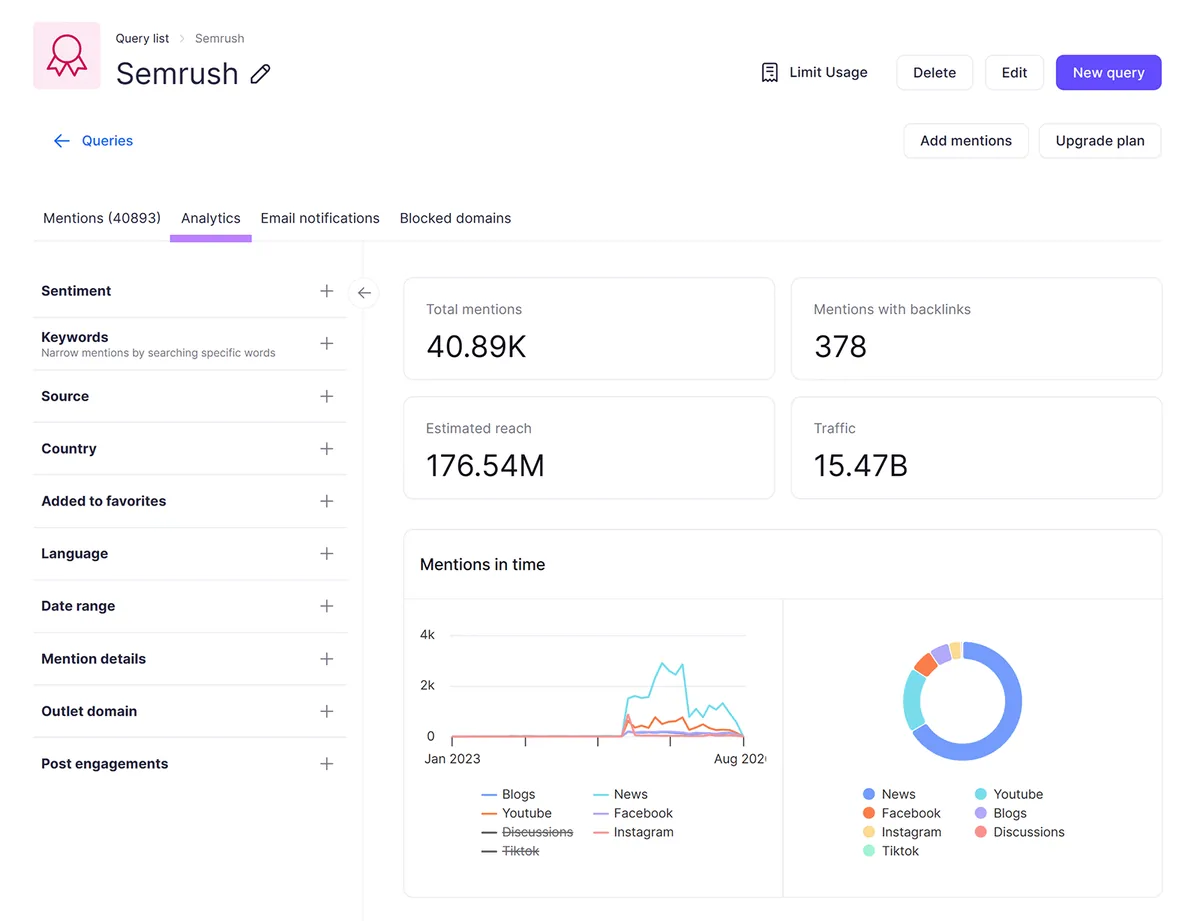Expand the Outlet domain filter

coord(326,711)
